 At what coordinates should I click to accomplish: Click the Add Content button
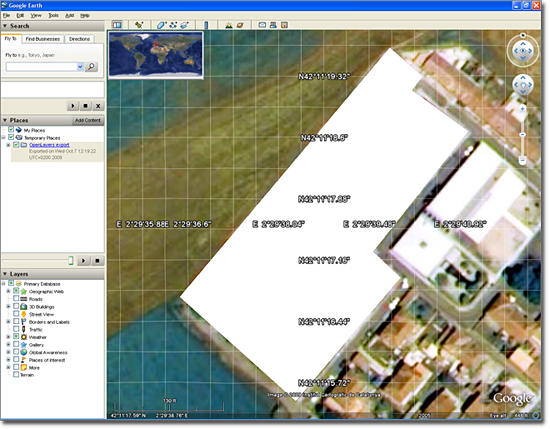tap(88, 120)
